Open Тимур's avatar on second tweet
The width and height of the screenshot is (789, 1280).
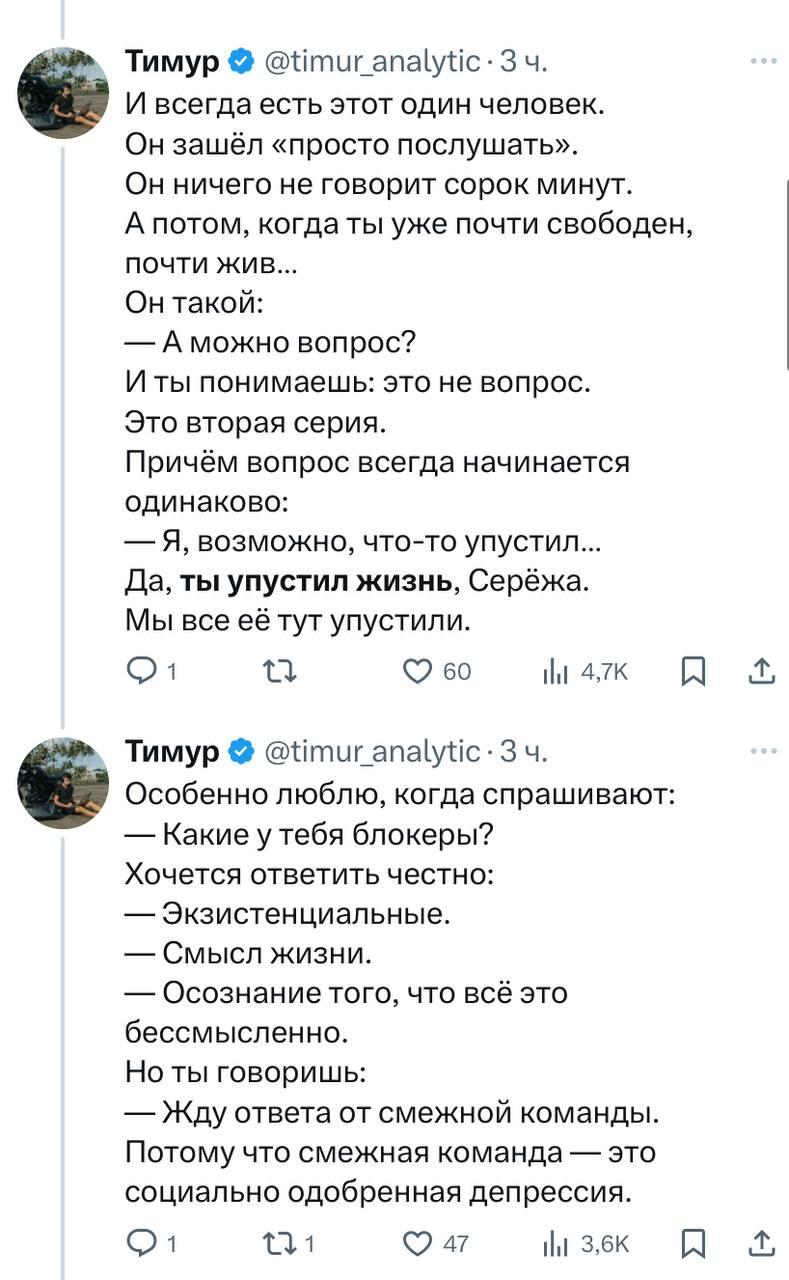point(63,783)
